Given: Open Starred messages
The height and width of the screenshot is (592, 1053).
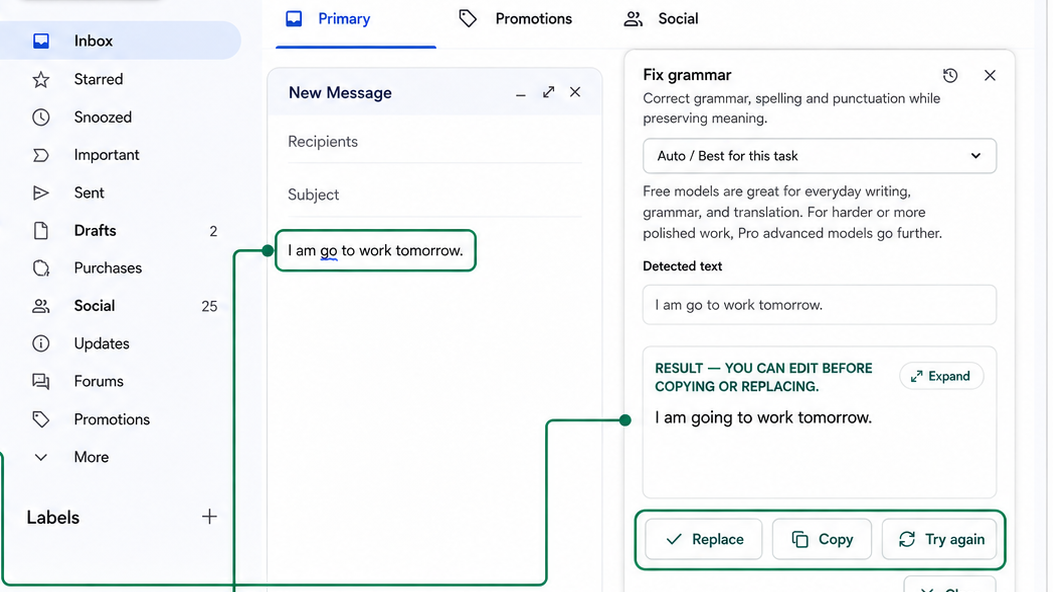Looking at the screenshot, I should pyautogui.click(x=98, y=79).
